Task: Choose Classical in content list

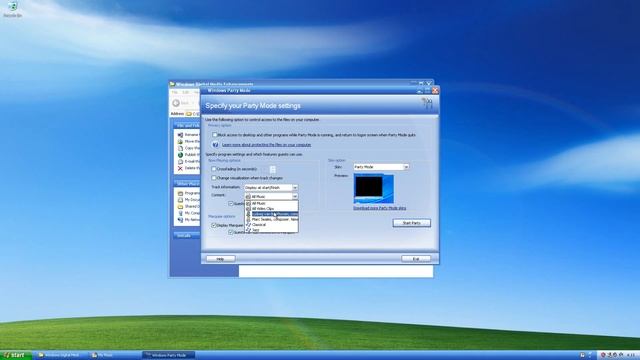Action: tap(271, 224)
